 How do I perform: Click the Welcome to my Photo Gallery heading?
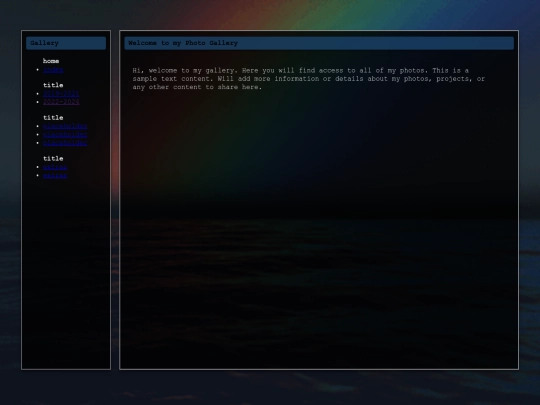(x=319, y=43)
